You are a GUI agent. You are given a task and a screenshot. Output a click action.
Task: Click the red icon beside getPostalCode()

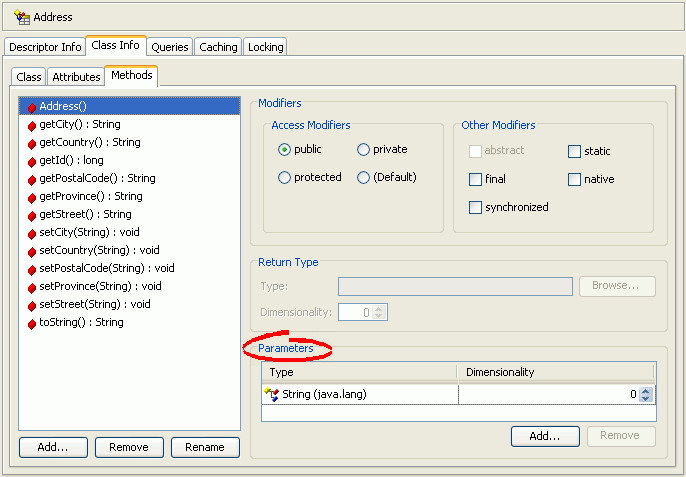32,179
